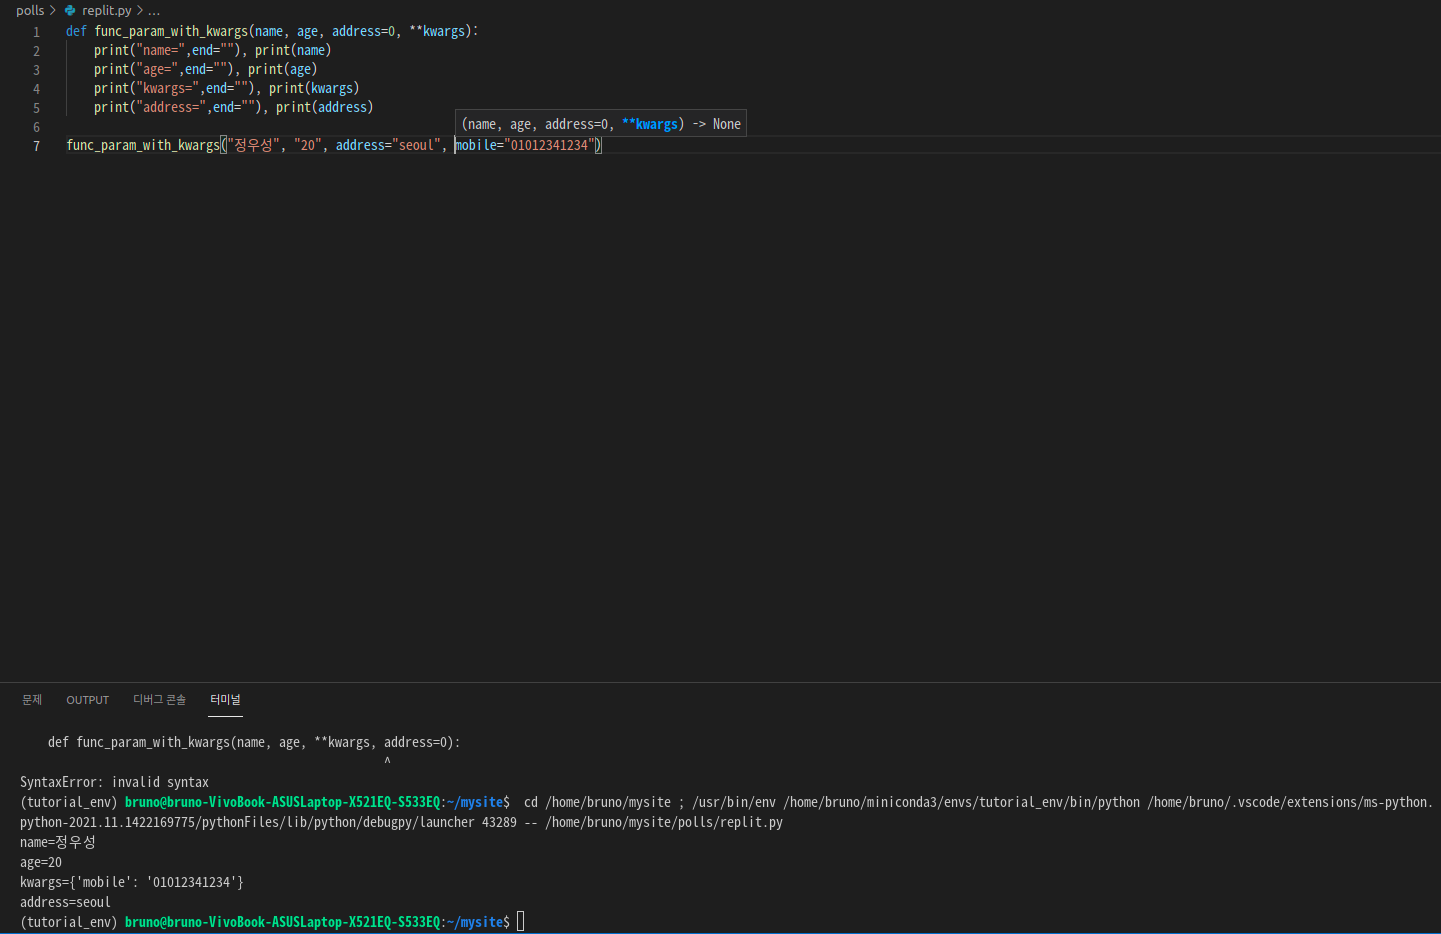Click the "kwargs=" string on line 4

(x=168, y=88)
